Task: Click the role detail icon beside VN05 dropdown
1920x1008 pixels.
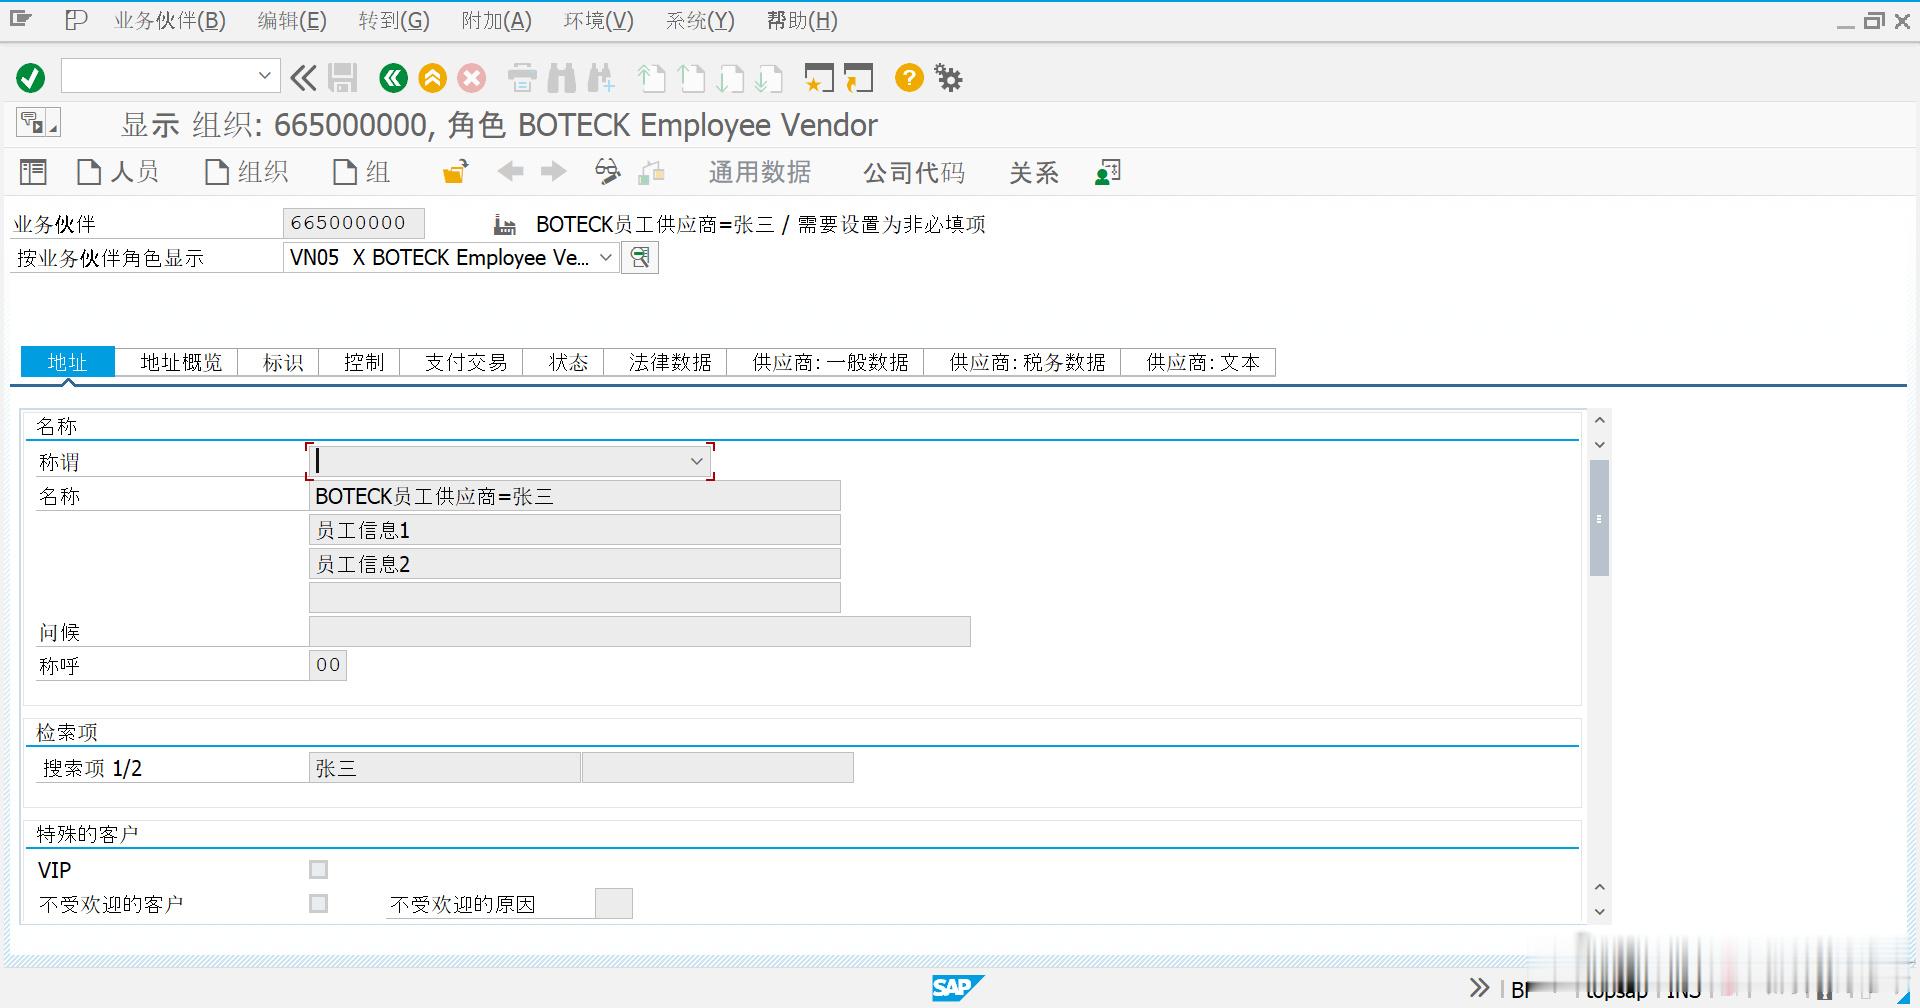Action: [640, 258]
